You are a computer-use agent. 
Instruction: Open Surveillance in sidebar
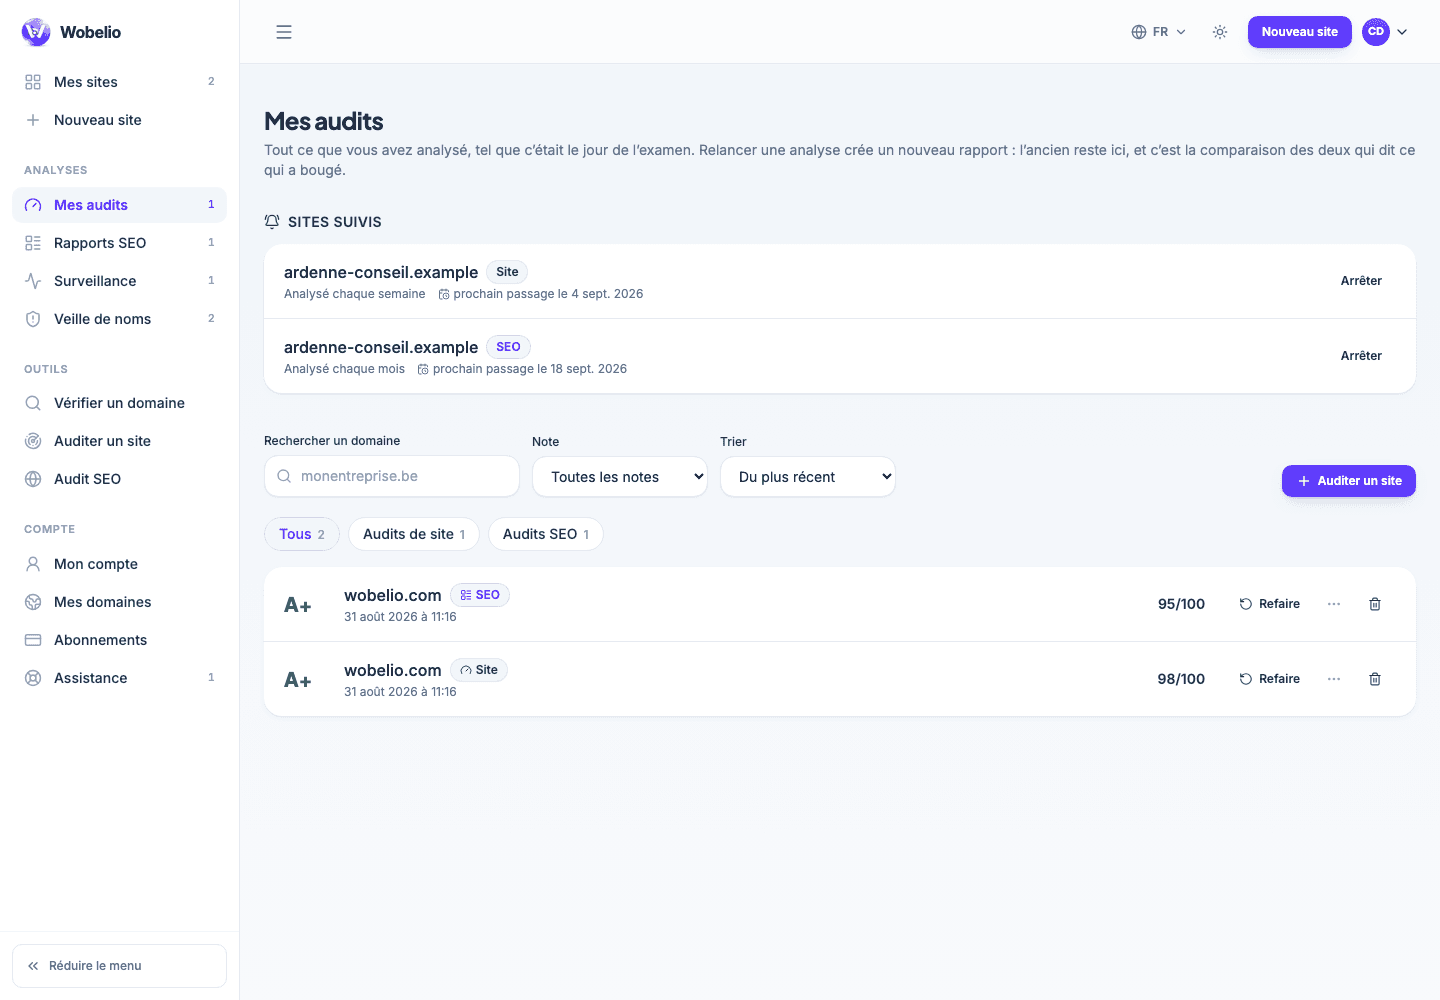(x=120, y=281)
